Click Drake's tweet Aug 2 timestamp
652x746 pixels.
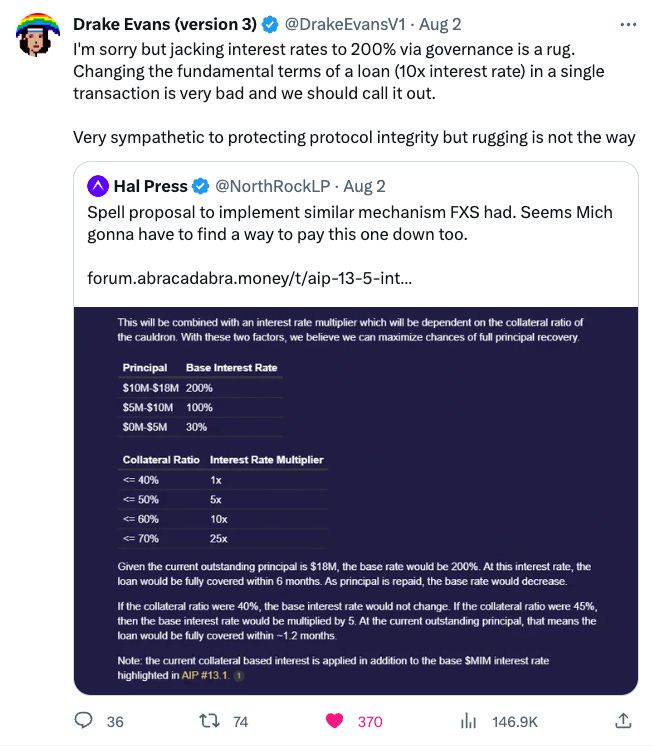point(440,24)
